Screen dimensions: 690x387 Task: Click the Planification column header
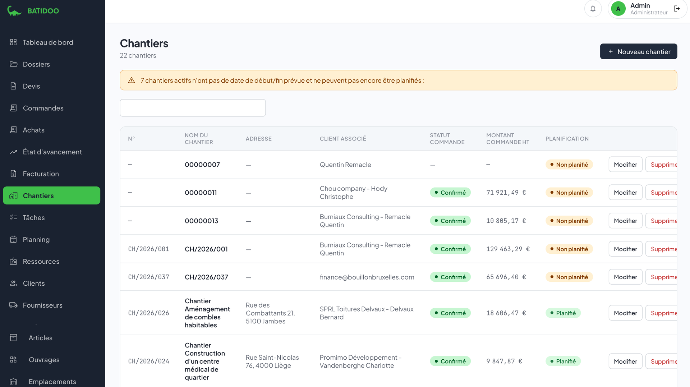[567, 139]
